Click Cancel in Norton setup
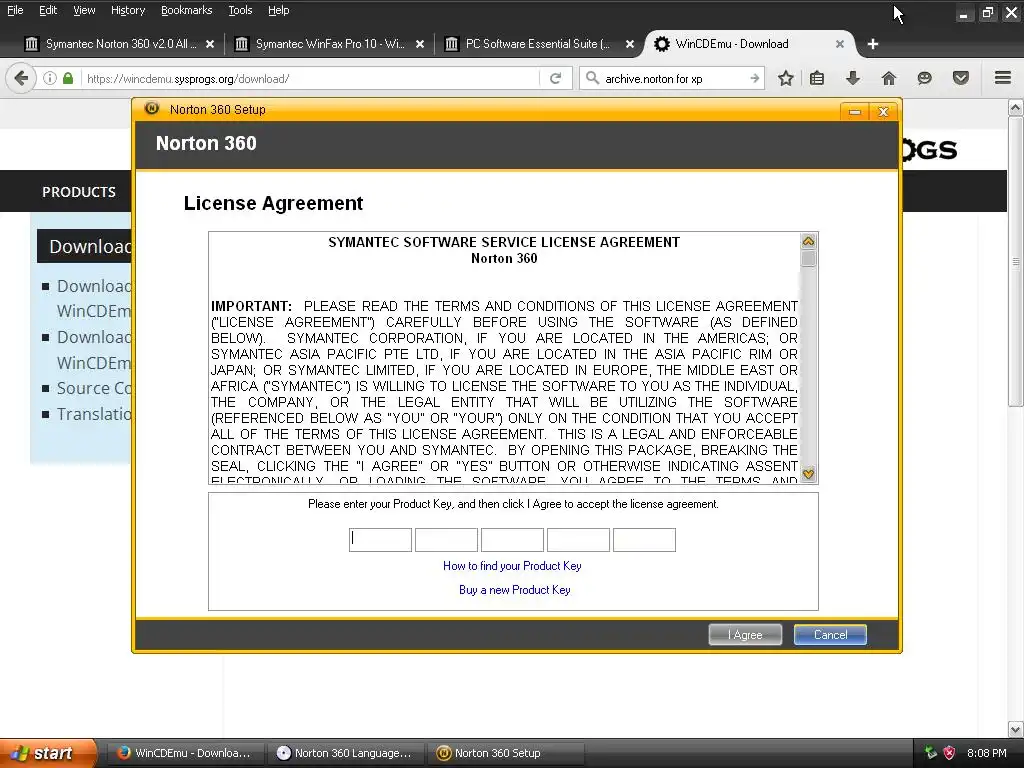 coord(830,635)
